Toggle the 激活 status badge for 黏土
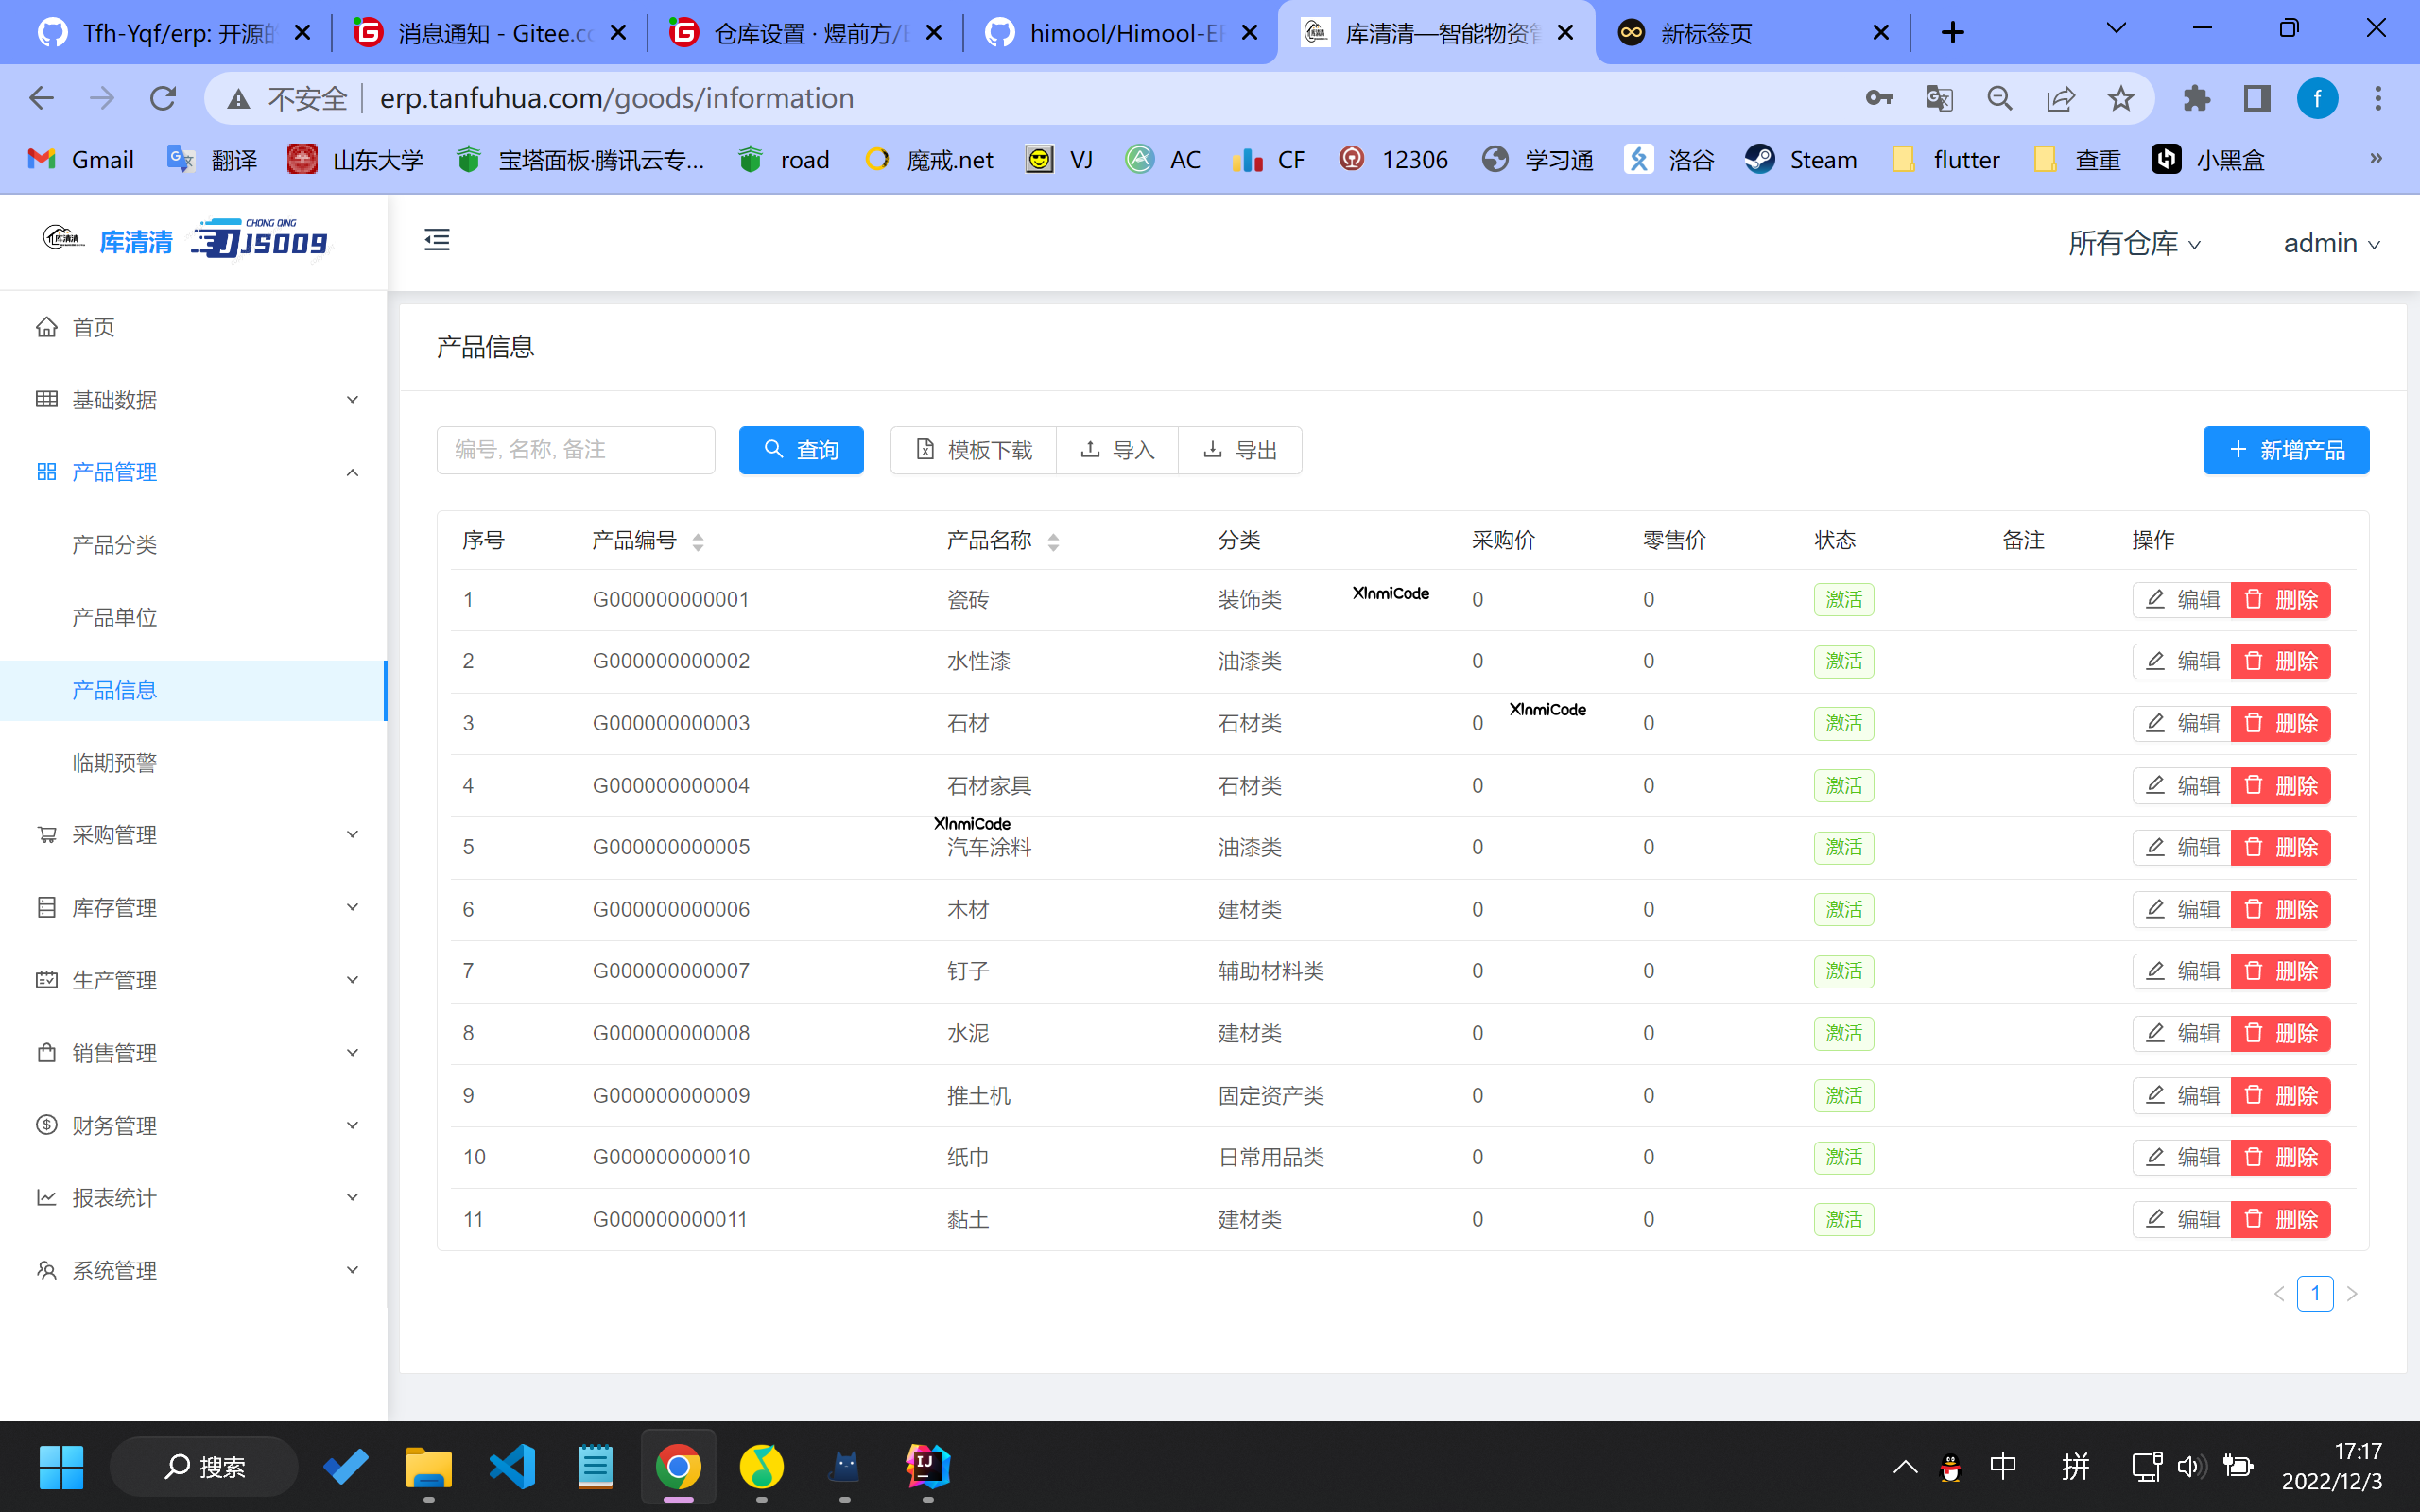The width and height of the screenshot is (2420, 1512). 1843,1219
